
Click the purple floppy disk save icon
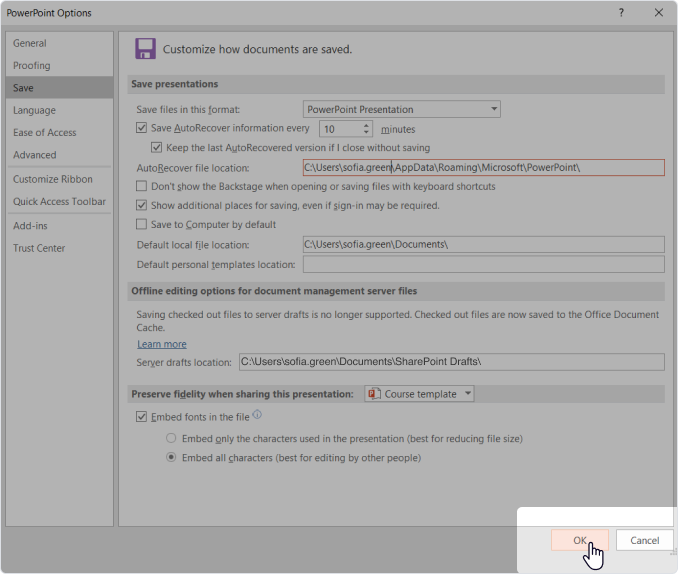[x=145, y=48]
